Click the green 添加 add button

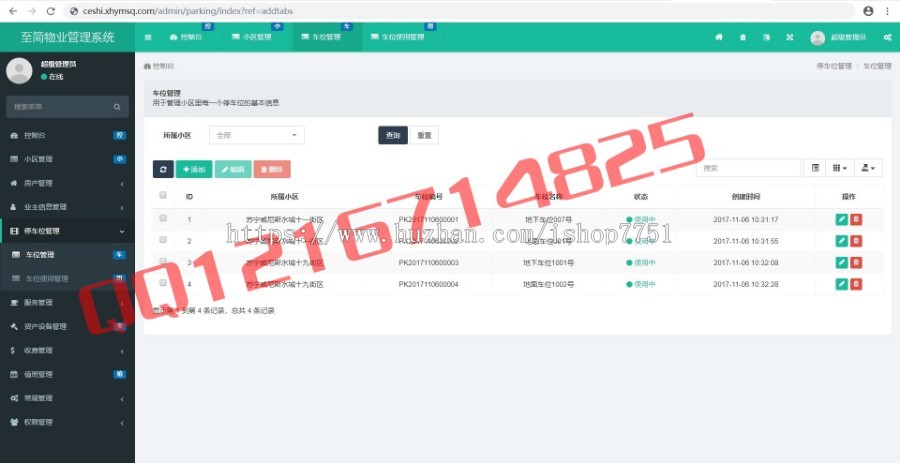click(x=194, y=169)
